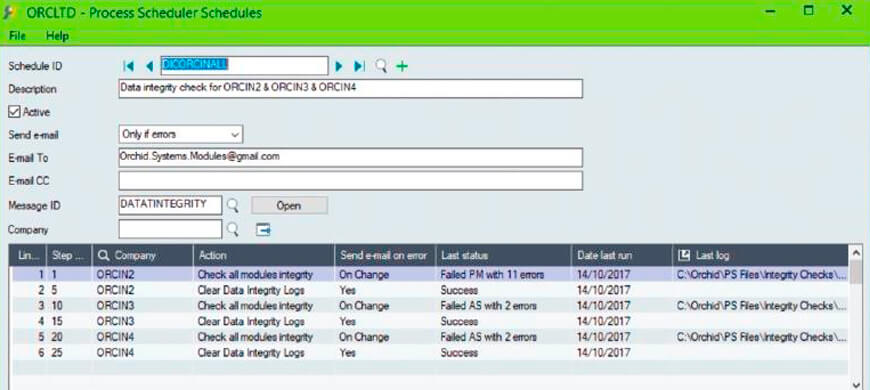Add new Schedule ID with plus icon
Viewport: 870px width, 390px height.
pyautogui.click(x=402, y=67)
